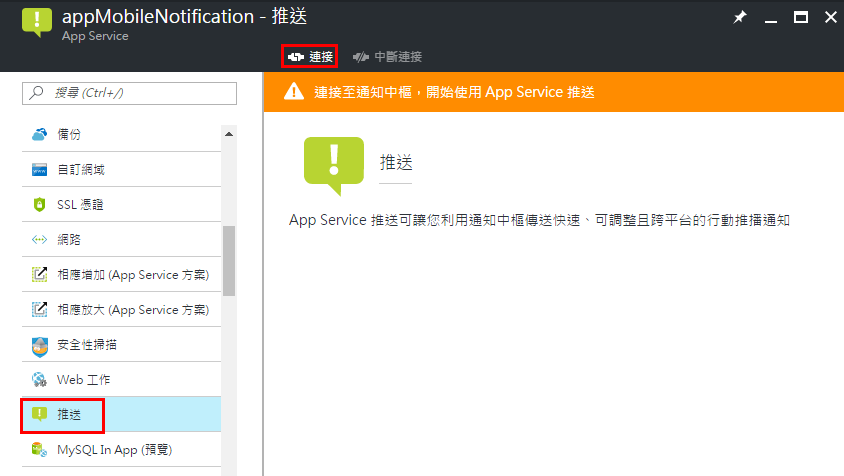
Task: Click the warning triangle icon in banner
Action: (294, 92)
